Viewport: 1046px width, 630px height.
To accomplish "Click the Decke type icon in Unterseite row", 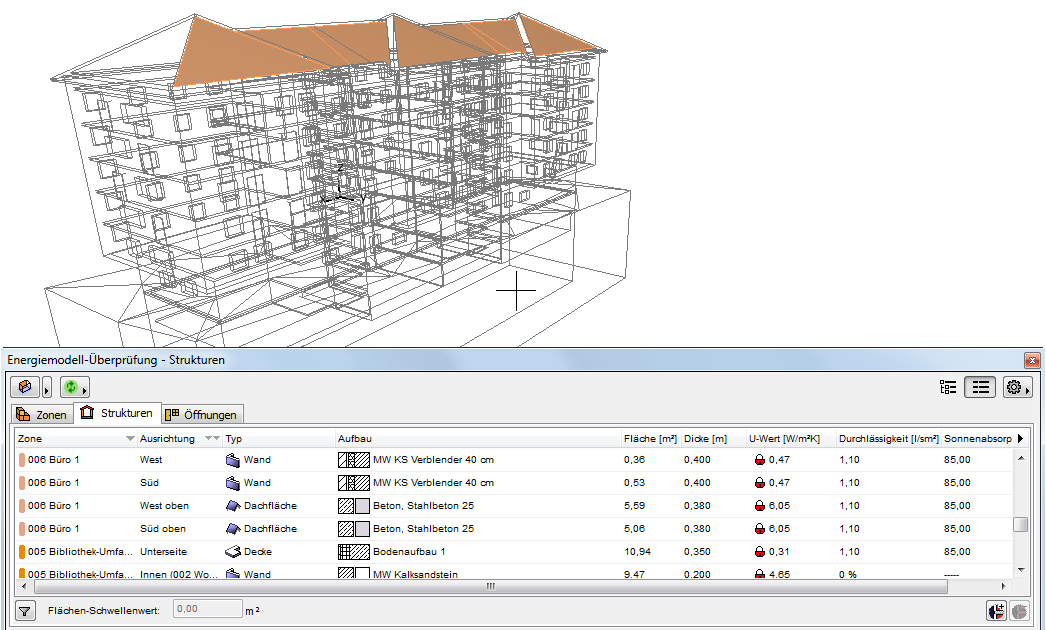I will pos(233,551).
